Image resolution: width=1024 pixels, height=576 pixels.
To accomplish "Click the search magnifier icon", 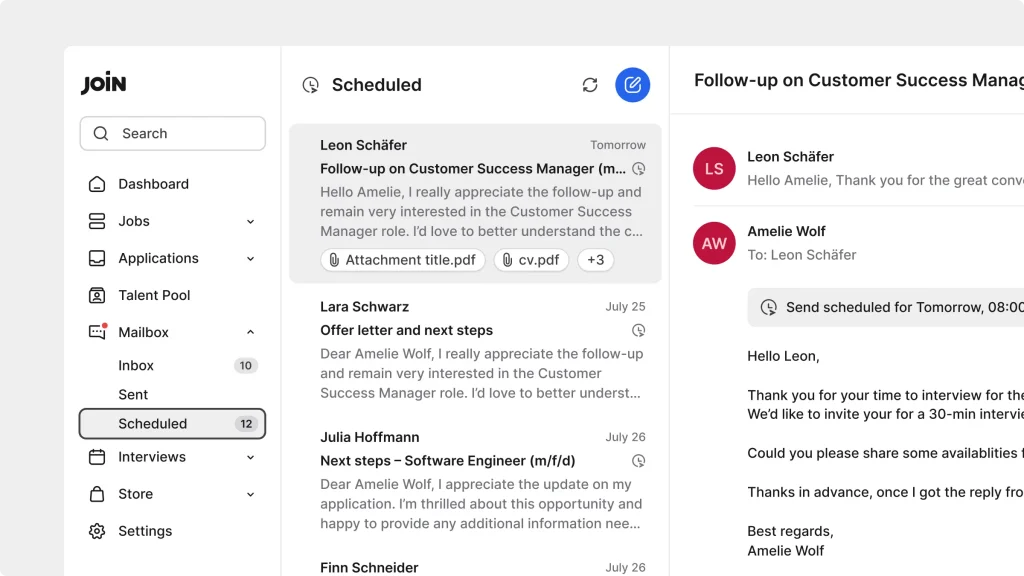I will [101, 133].
